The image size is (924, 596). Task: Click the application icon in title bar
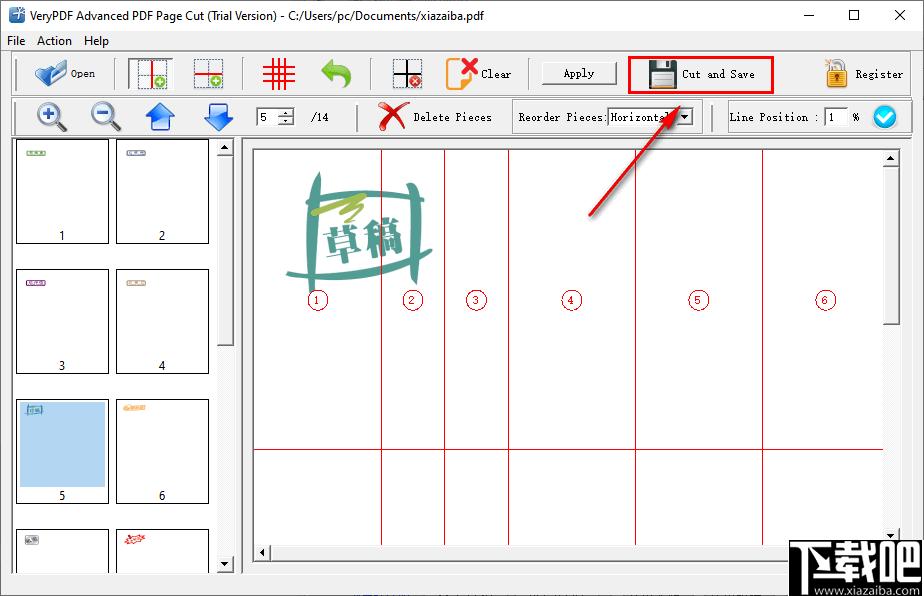[16, 15]
